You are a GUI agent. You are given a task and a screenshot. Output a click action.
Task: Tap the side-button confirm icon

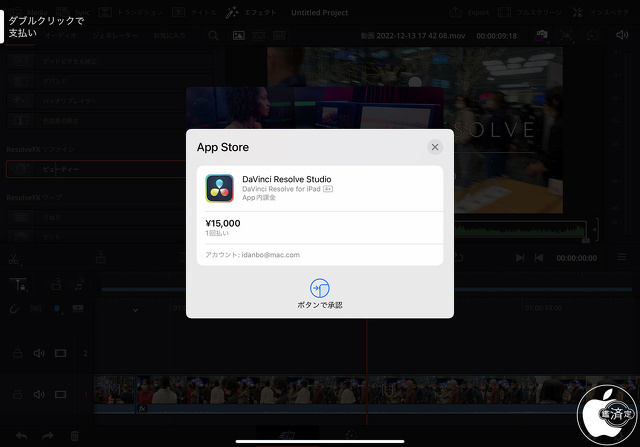[x=319, y=288]
